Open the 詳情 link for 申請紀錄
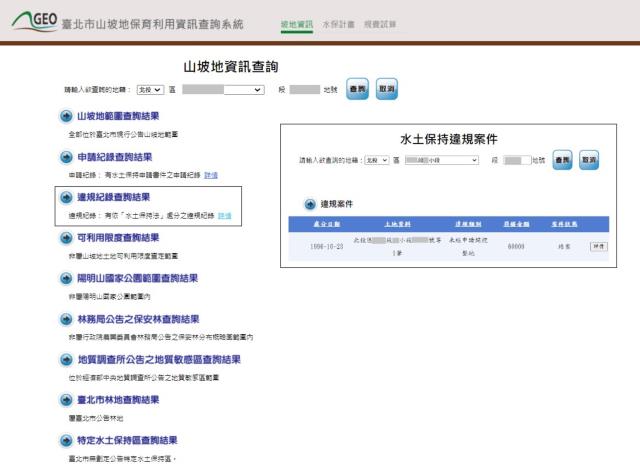This screenshot has width=640, height=470. [211, 175]
